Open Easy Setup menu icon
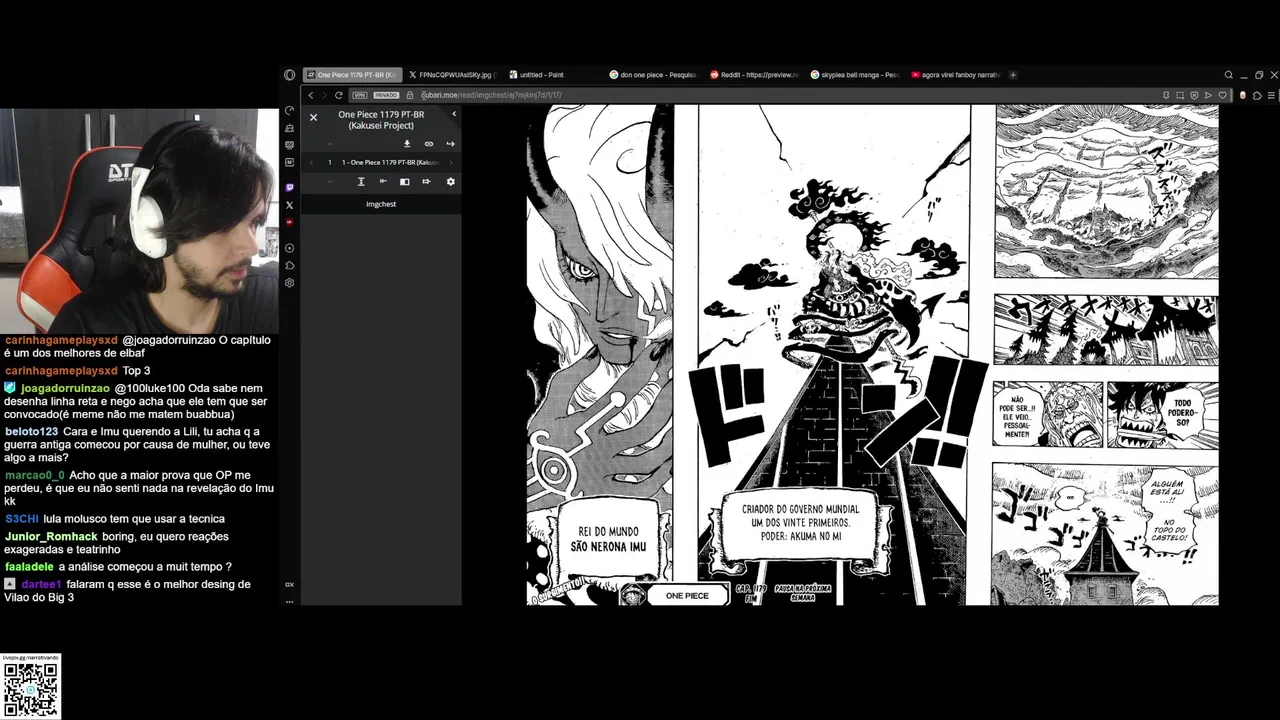This screenshot has width=1280, height=720. coord(1271,95)
